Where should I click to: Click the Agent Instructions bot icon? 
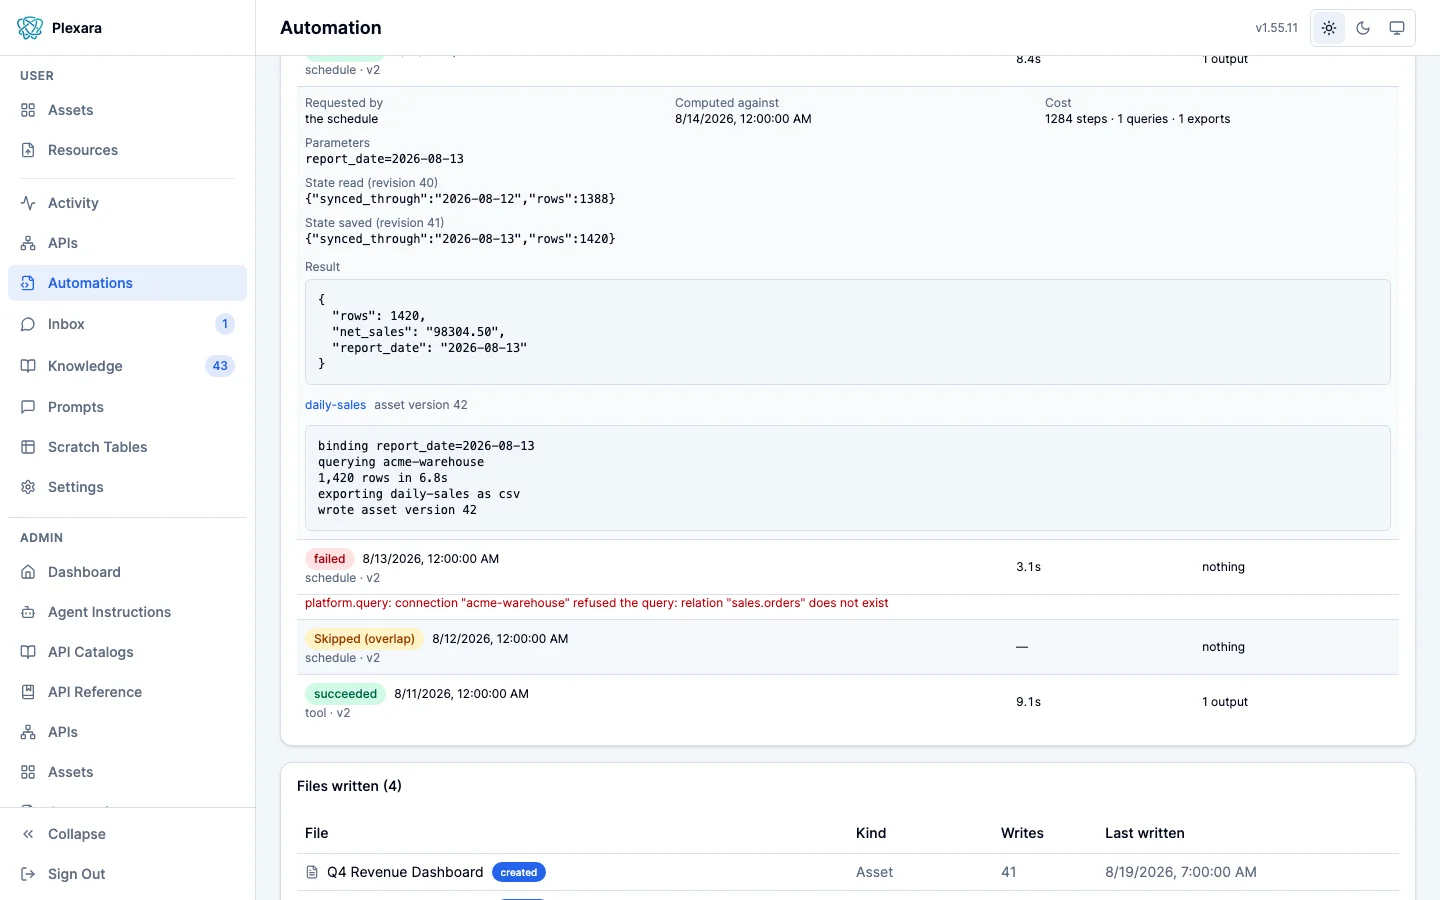click(28, 612)
